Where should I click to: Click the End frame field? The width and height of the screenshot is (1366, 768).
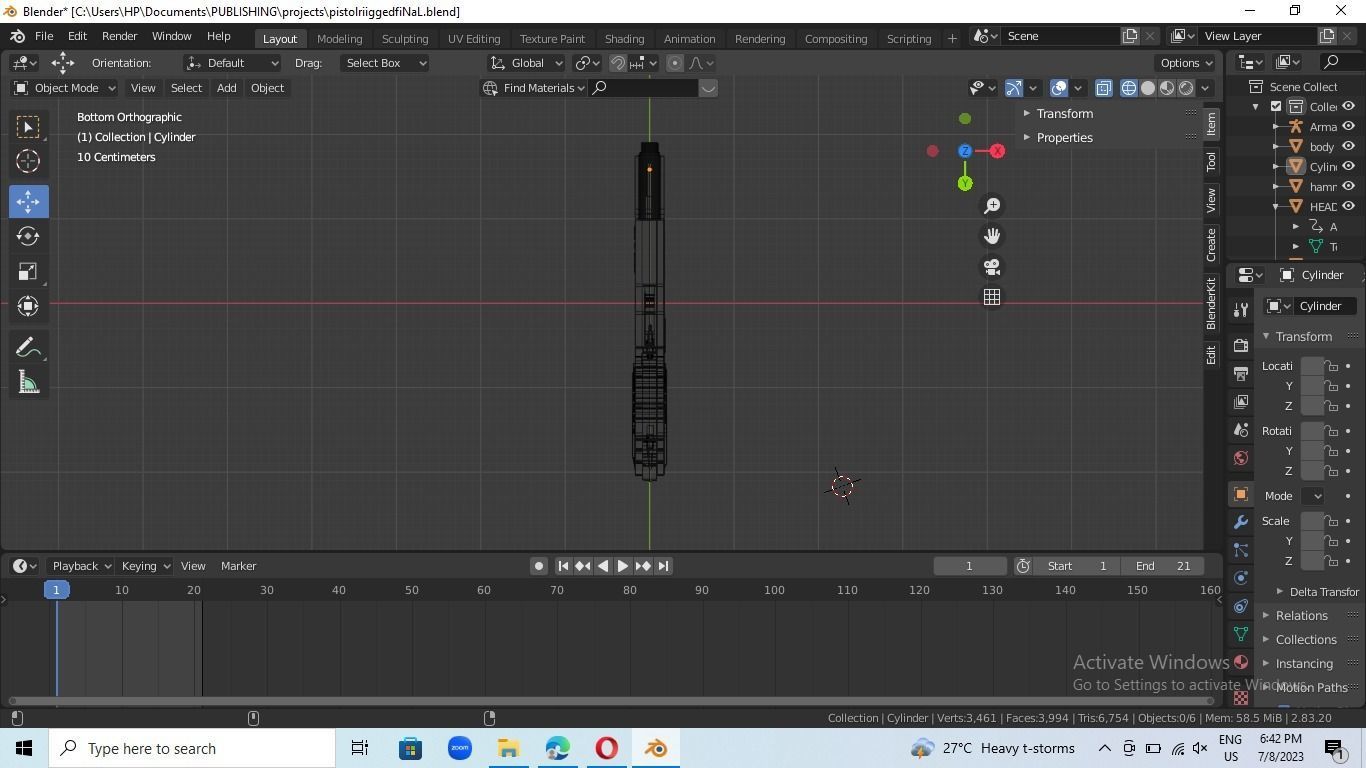(1163, 566)
